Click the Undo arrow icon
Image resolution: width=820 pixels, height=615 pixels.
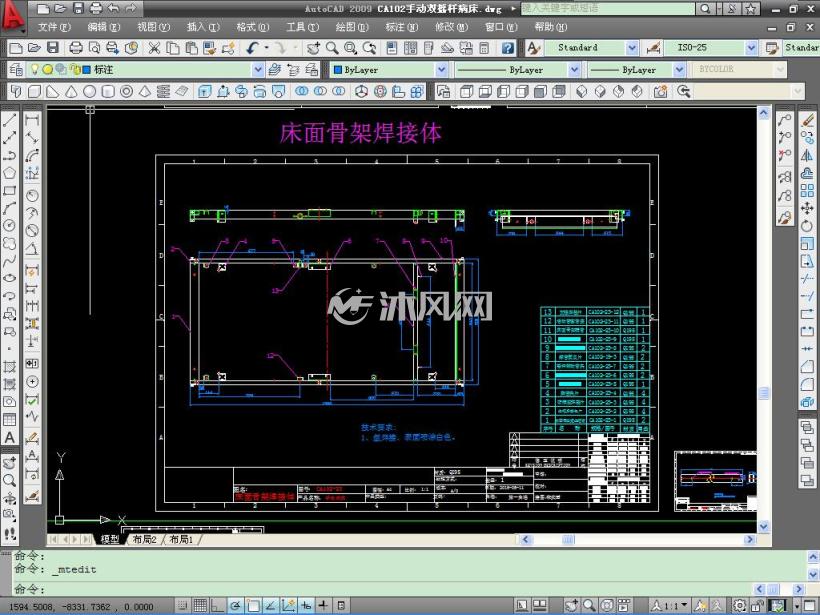pos(252,48)
